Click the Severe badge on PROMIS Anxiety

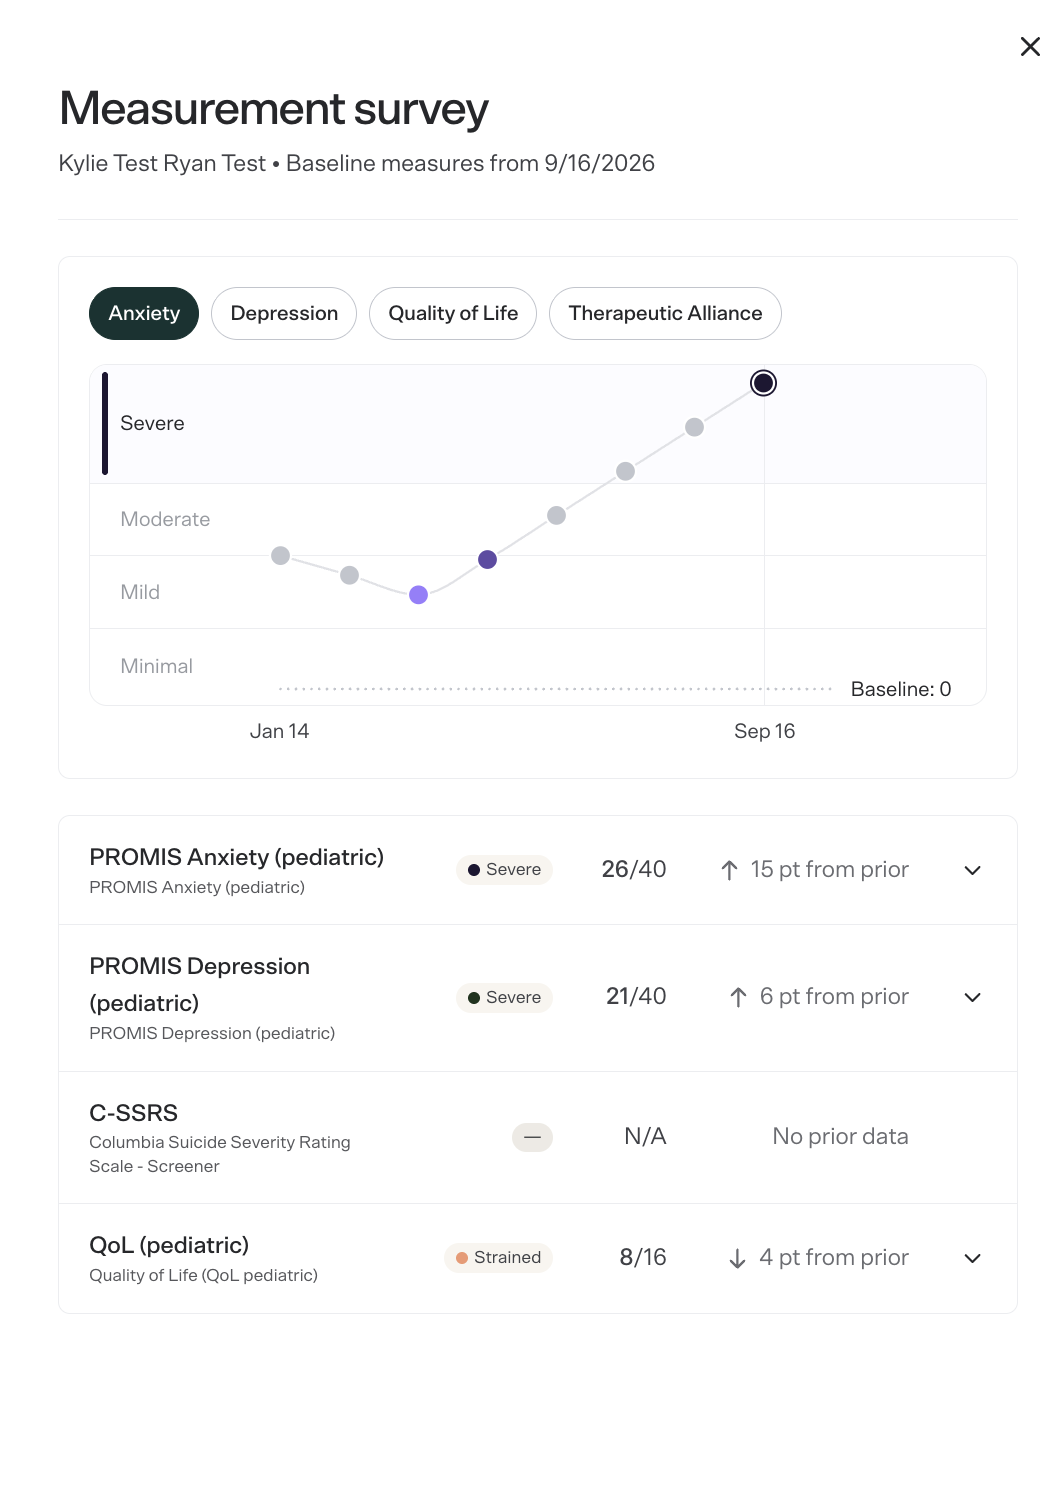coord(504,870)
